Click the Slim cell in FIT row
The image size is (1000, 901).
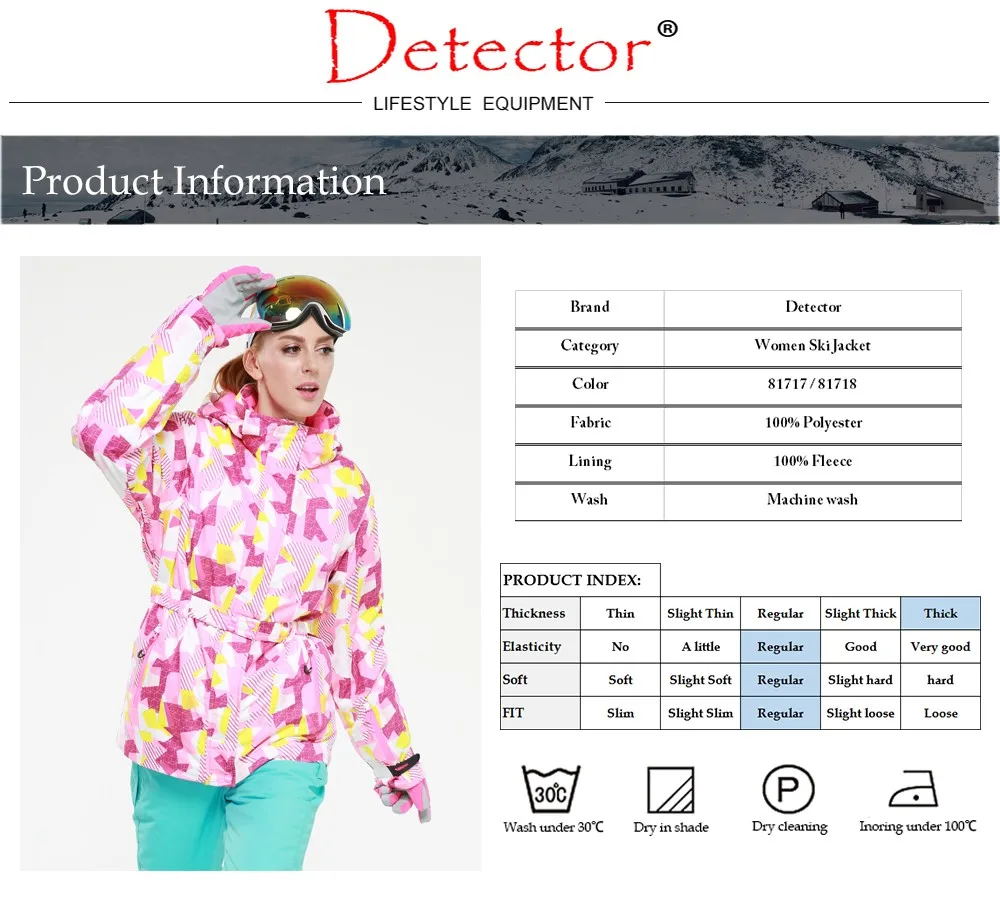[620, 713]
